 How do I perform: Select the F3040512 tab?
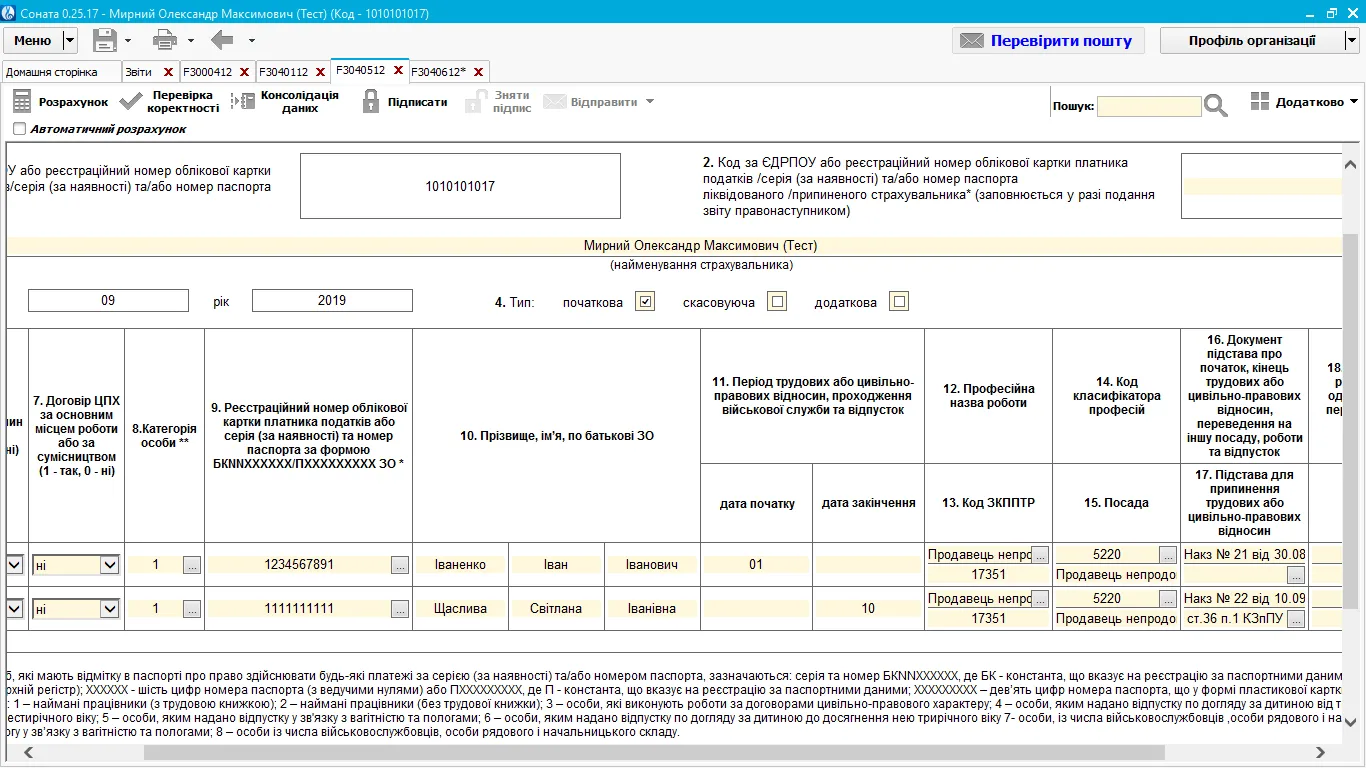click(361, 71)
